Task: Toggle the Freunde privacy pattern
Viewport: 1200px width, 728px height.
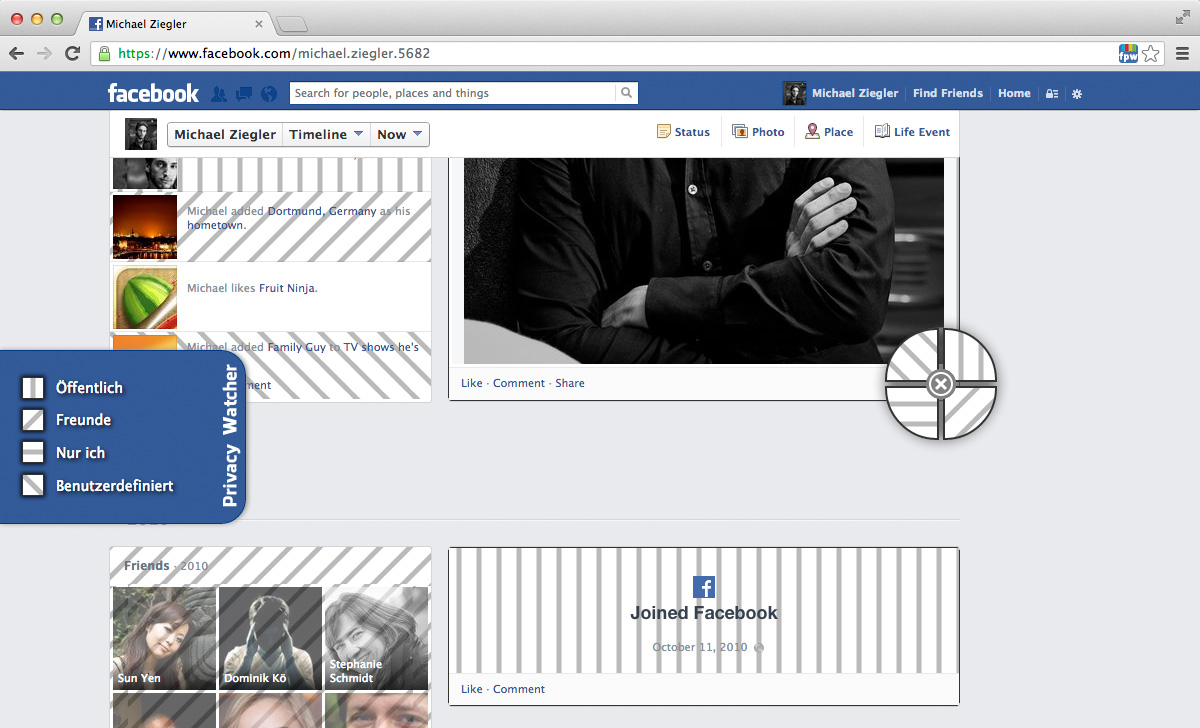Action: [34, 420]
